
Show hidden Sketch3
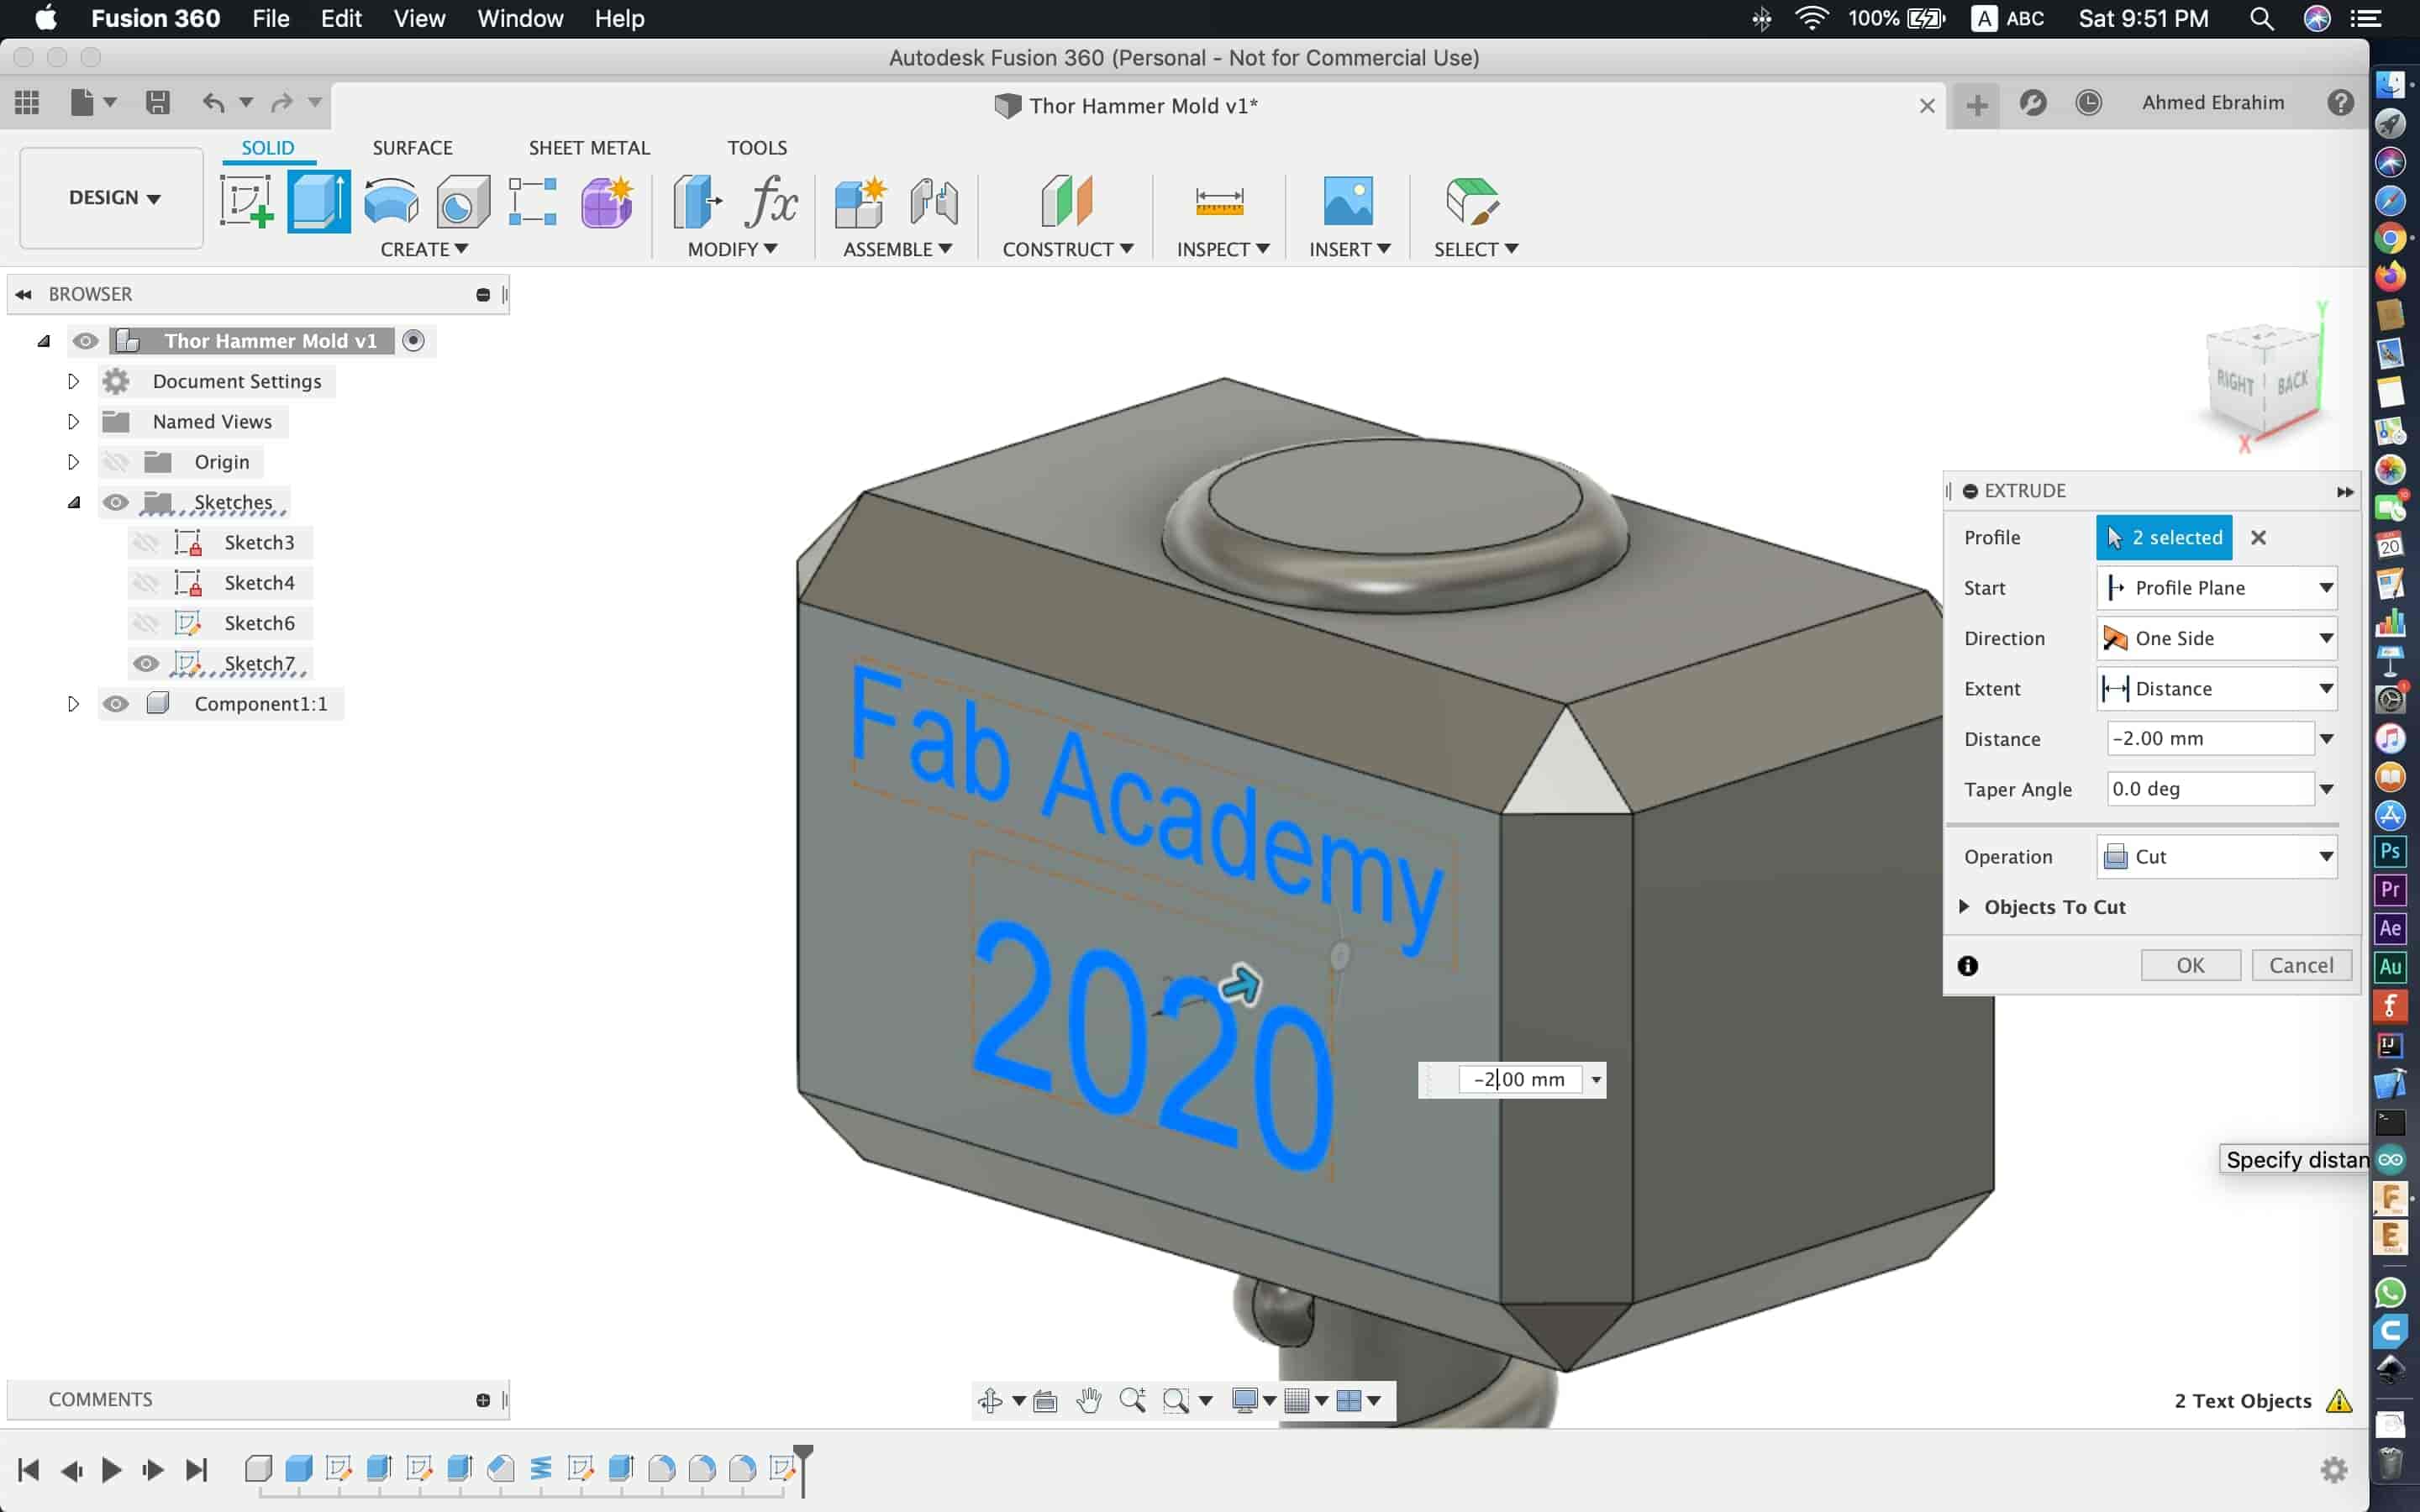tap(146, 542)
